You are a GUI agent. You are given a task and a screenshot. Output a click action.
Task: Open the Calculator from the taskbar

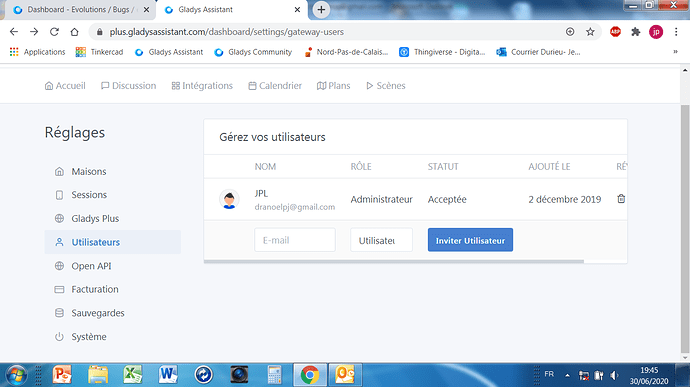pyautogui.click(x=274, y=375)
